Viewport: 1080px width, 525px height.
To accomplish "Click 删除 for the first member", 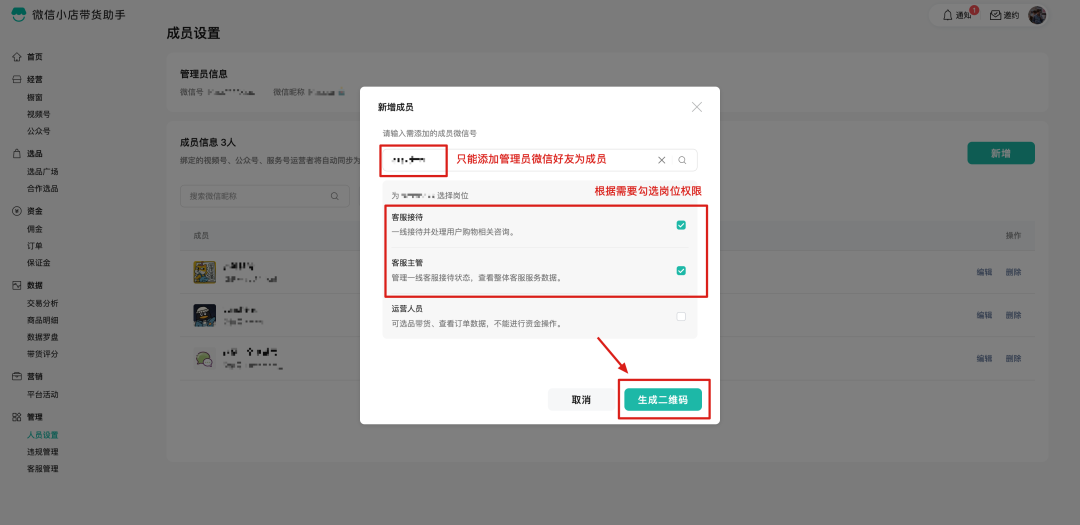I will click(1013, 272).
